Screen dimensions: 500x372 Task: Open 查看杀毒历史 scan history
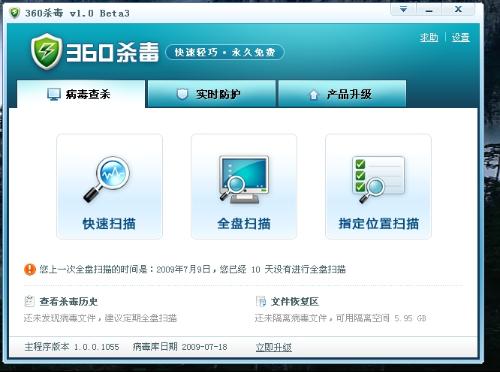(69, 301)
